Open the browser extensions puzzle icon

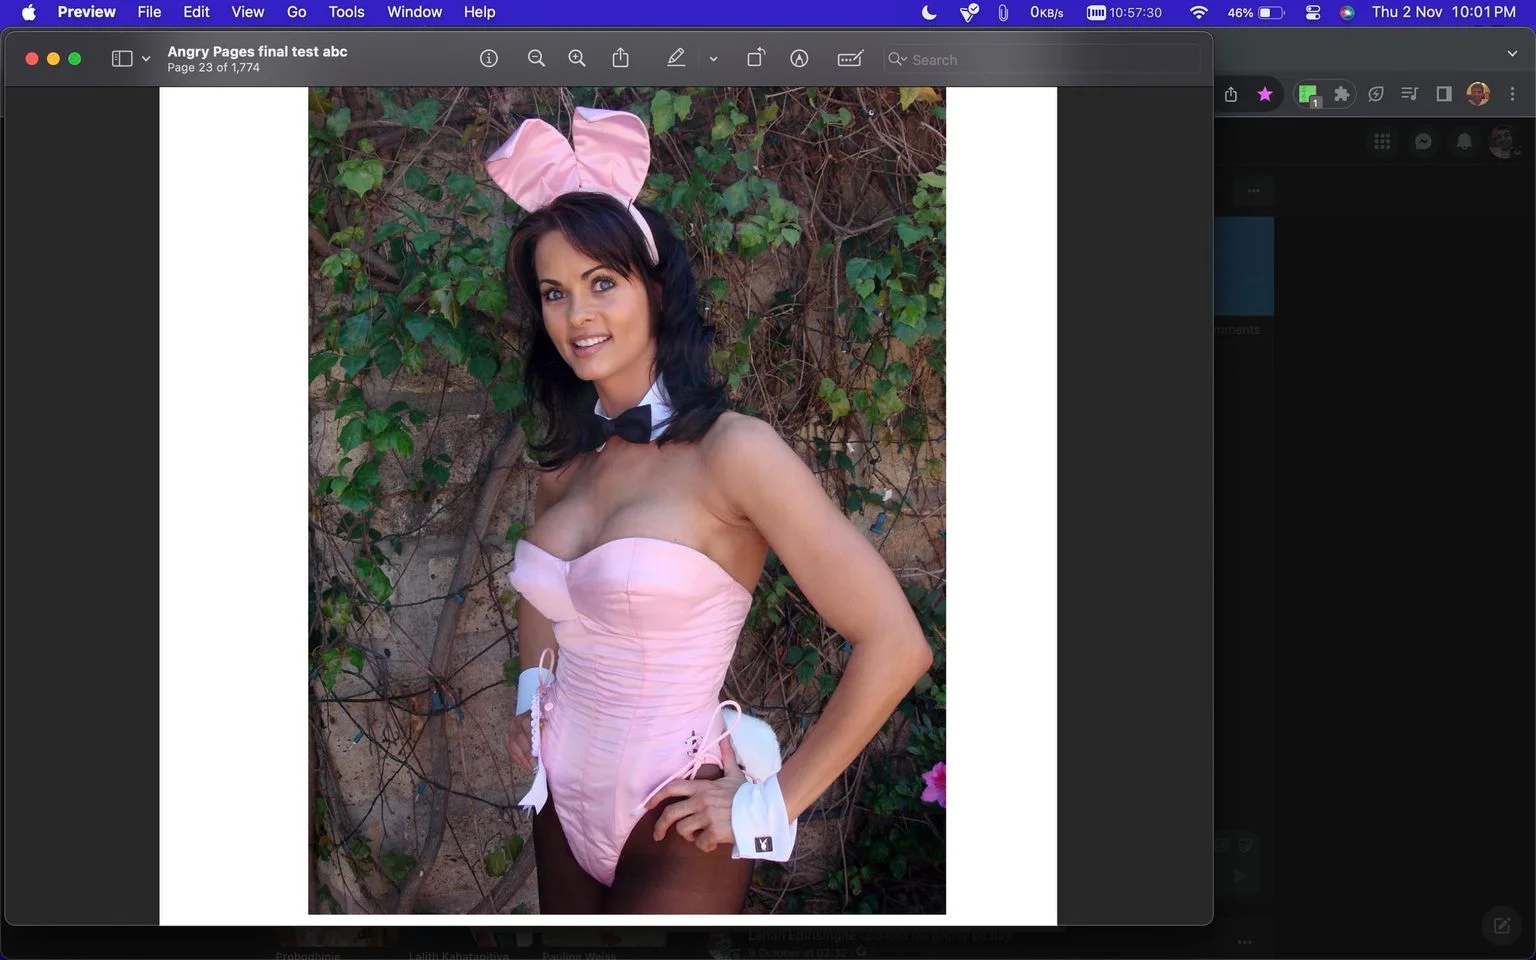[1342, 94]
